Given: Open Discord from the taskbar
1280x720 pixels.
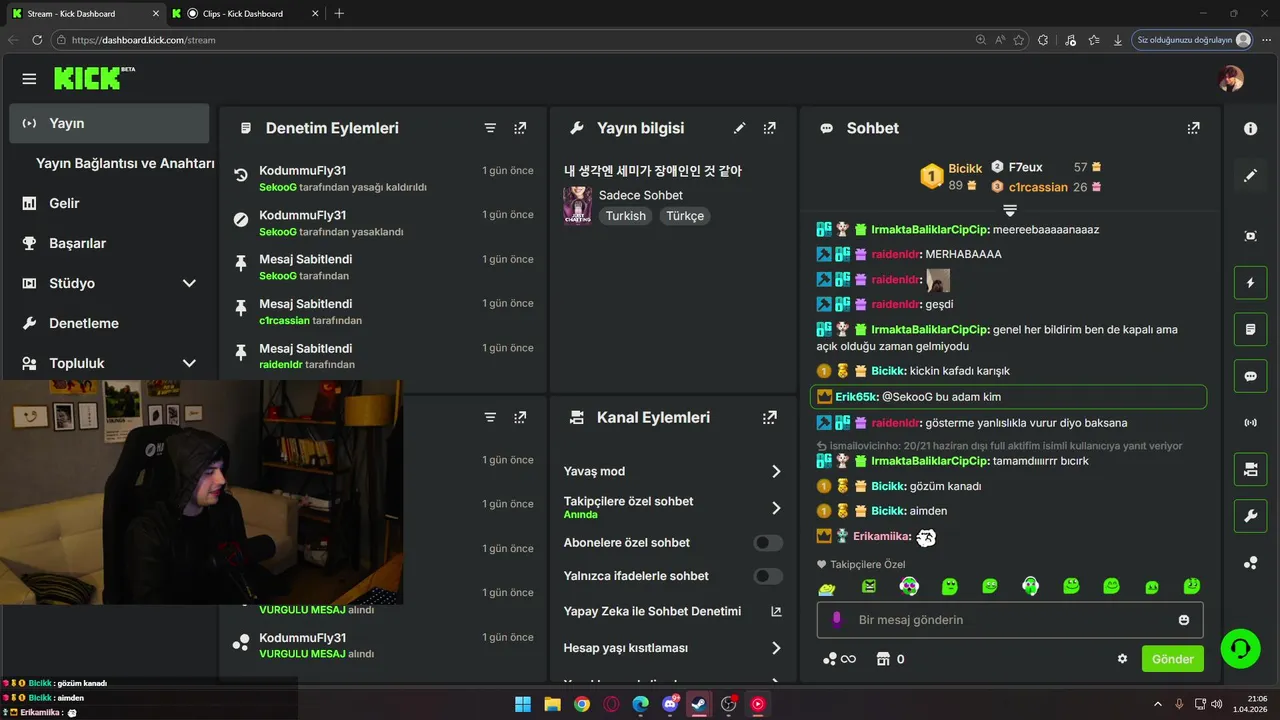Looking at the screenshot, I should (669, 704).
